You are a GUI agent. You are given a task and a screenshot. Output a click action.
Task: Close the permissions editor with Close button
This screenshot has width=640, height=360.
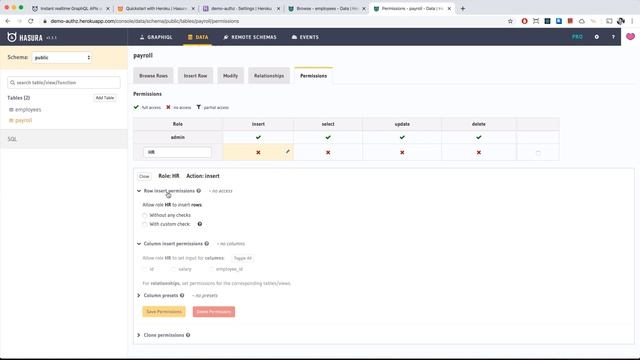point(144,176)
